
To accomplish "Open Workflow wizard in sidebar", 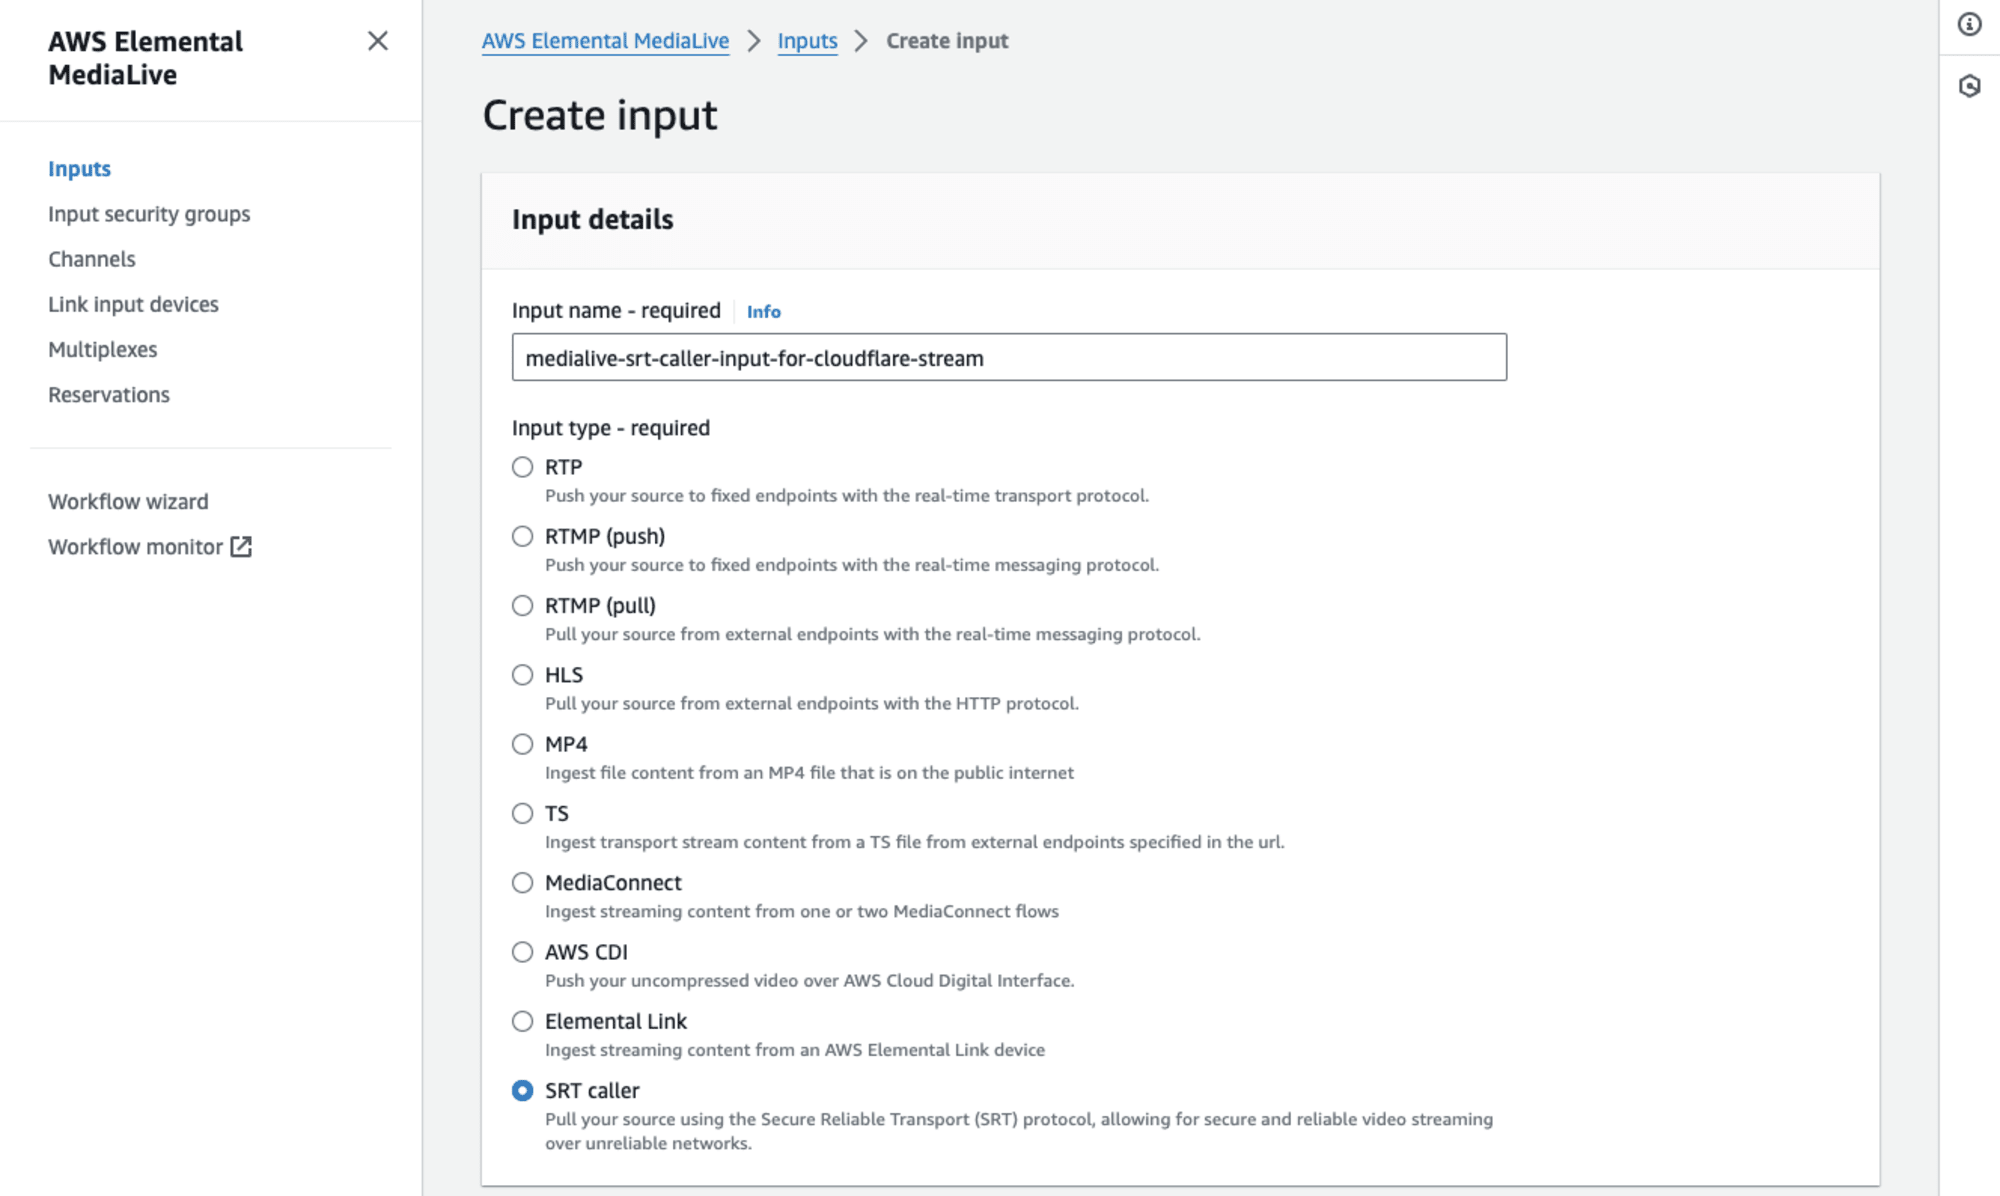I will [x=127, y=501].
